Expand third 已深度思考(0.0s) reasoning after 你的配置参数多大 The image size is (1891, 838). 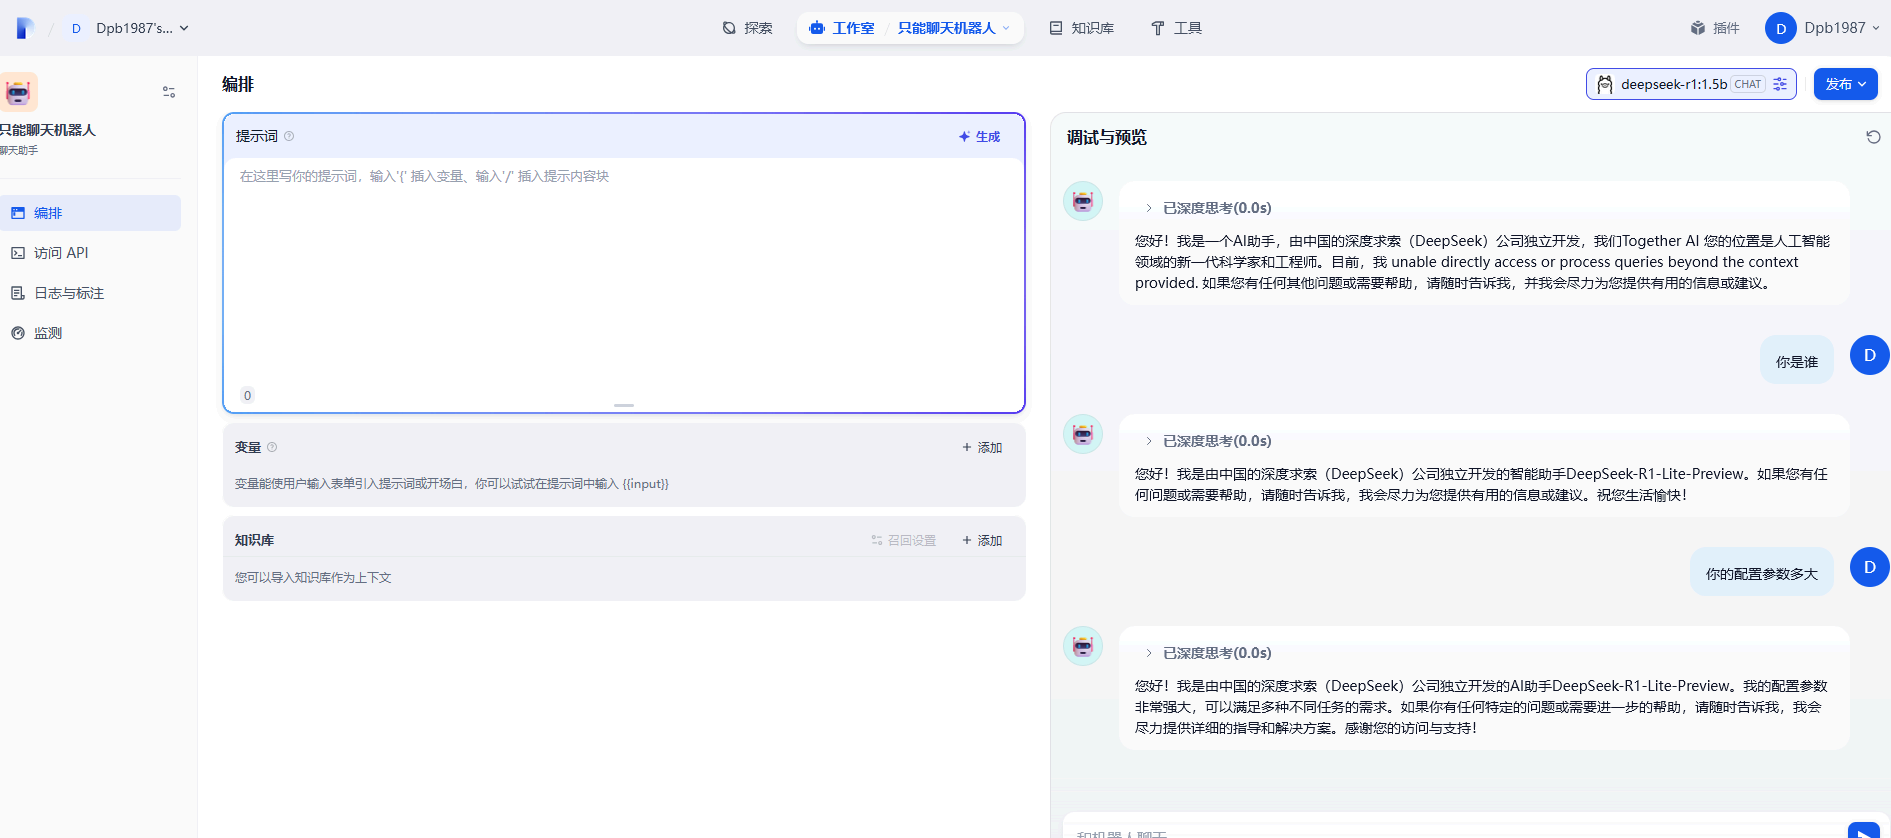1208,653
